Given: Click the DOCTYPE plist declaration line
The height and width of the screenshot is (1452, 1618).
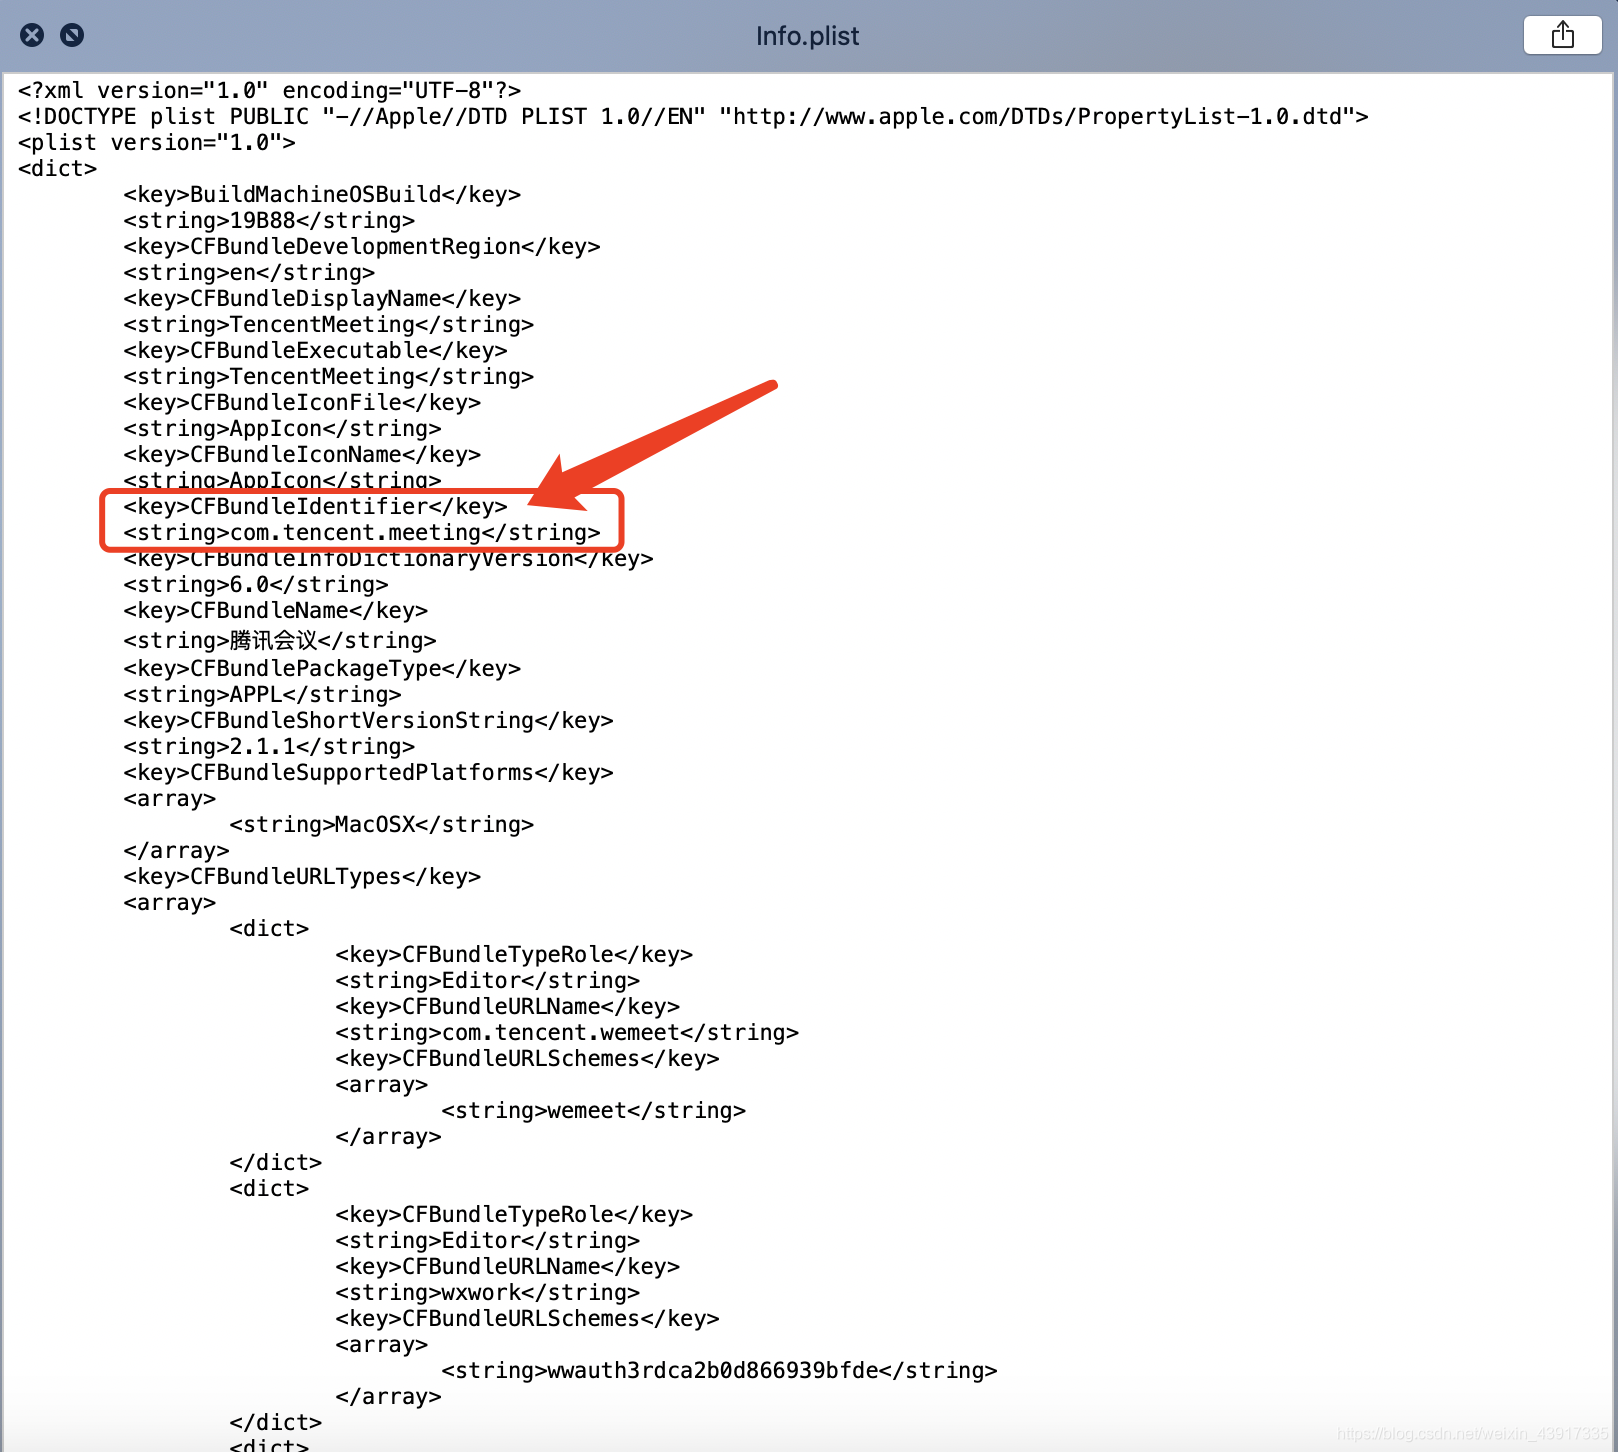Looking at the screenshot, I should pyautogui.click(x=693, y=116).
